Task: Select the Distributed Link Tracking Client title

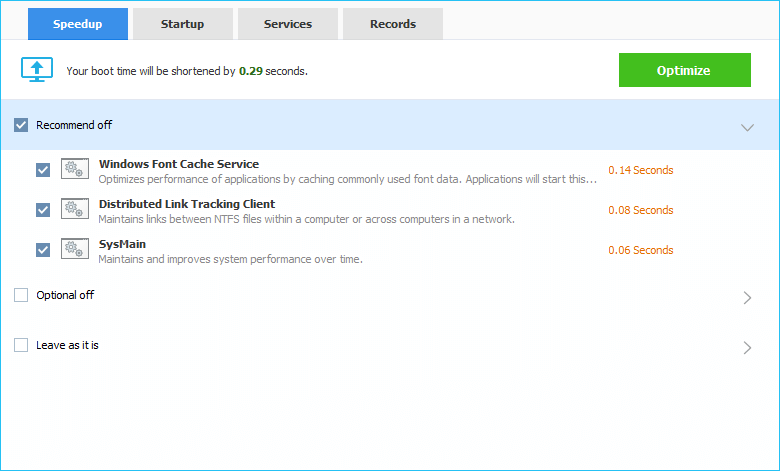Action: [x=187, y=204]
